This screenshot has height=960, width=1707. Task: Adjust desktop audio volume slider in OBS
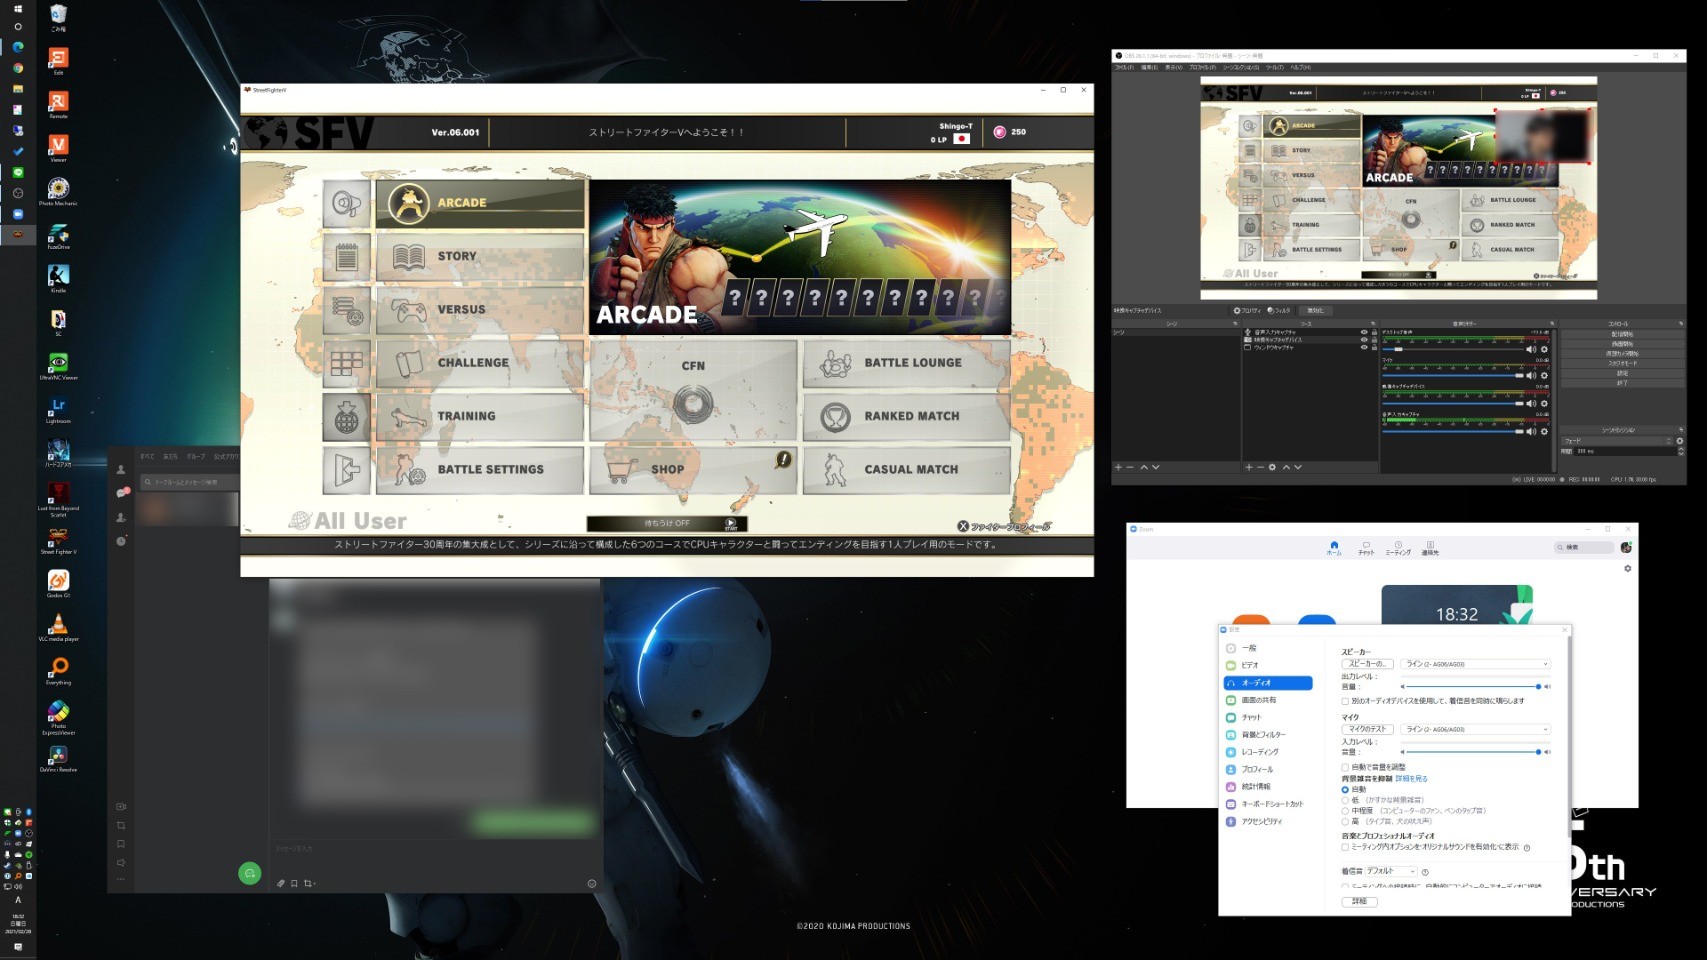pyautogui.click(x=1453, y=349)
